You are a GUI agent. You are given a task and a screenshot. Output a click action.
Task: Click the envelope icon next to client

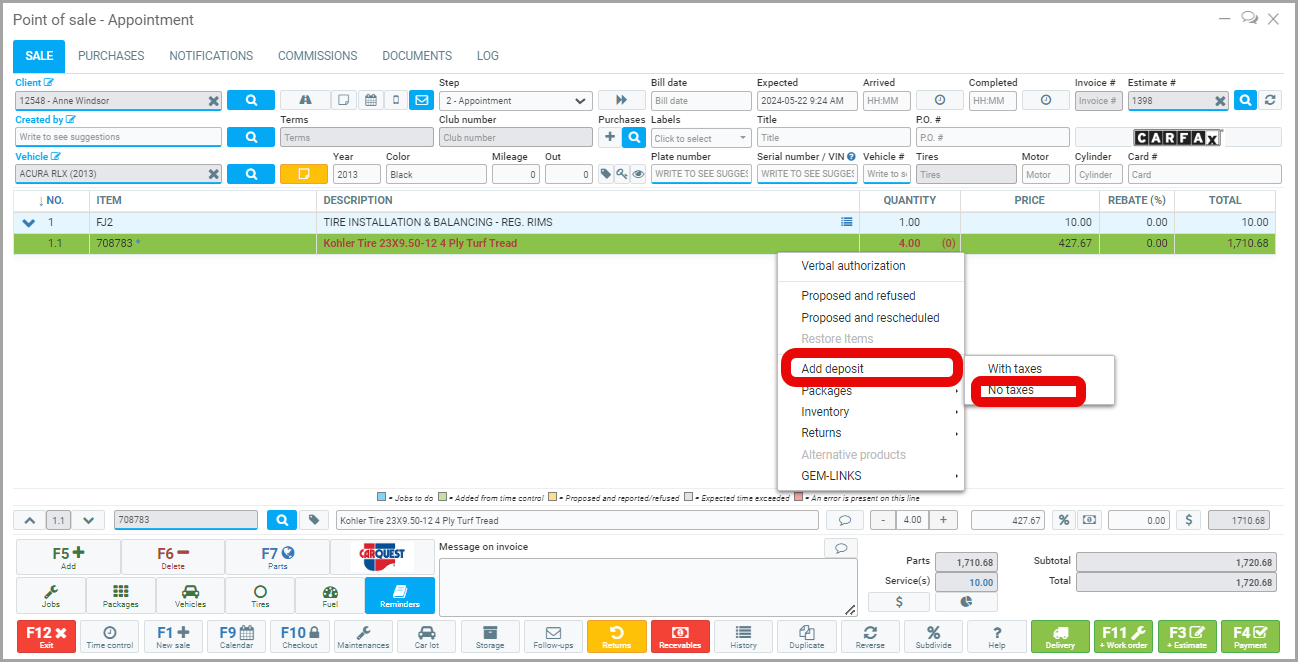(421, 100)
